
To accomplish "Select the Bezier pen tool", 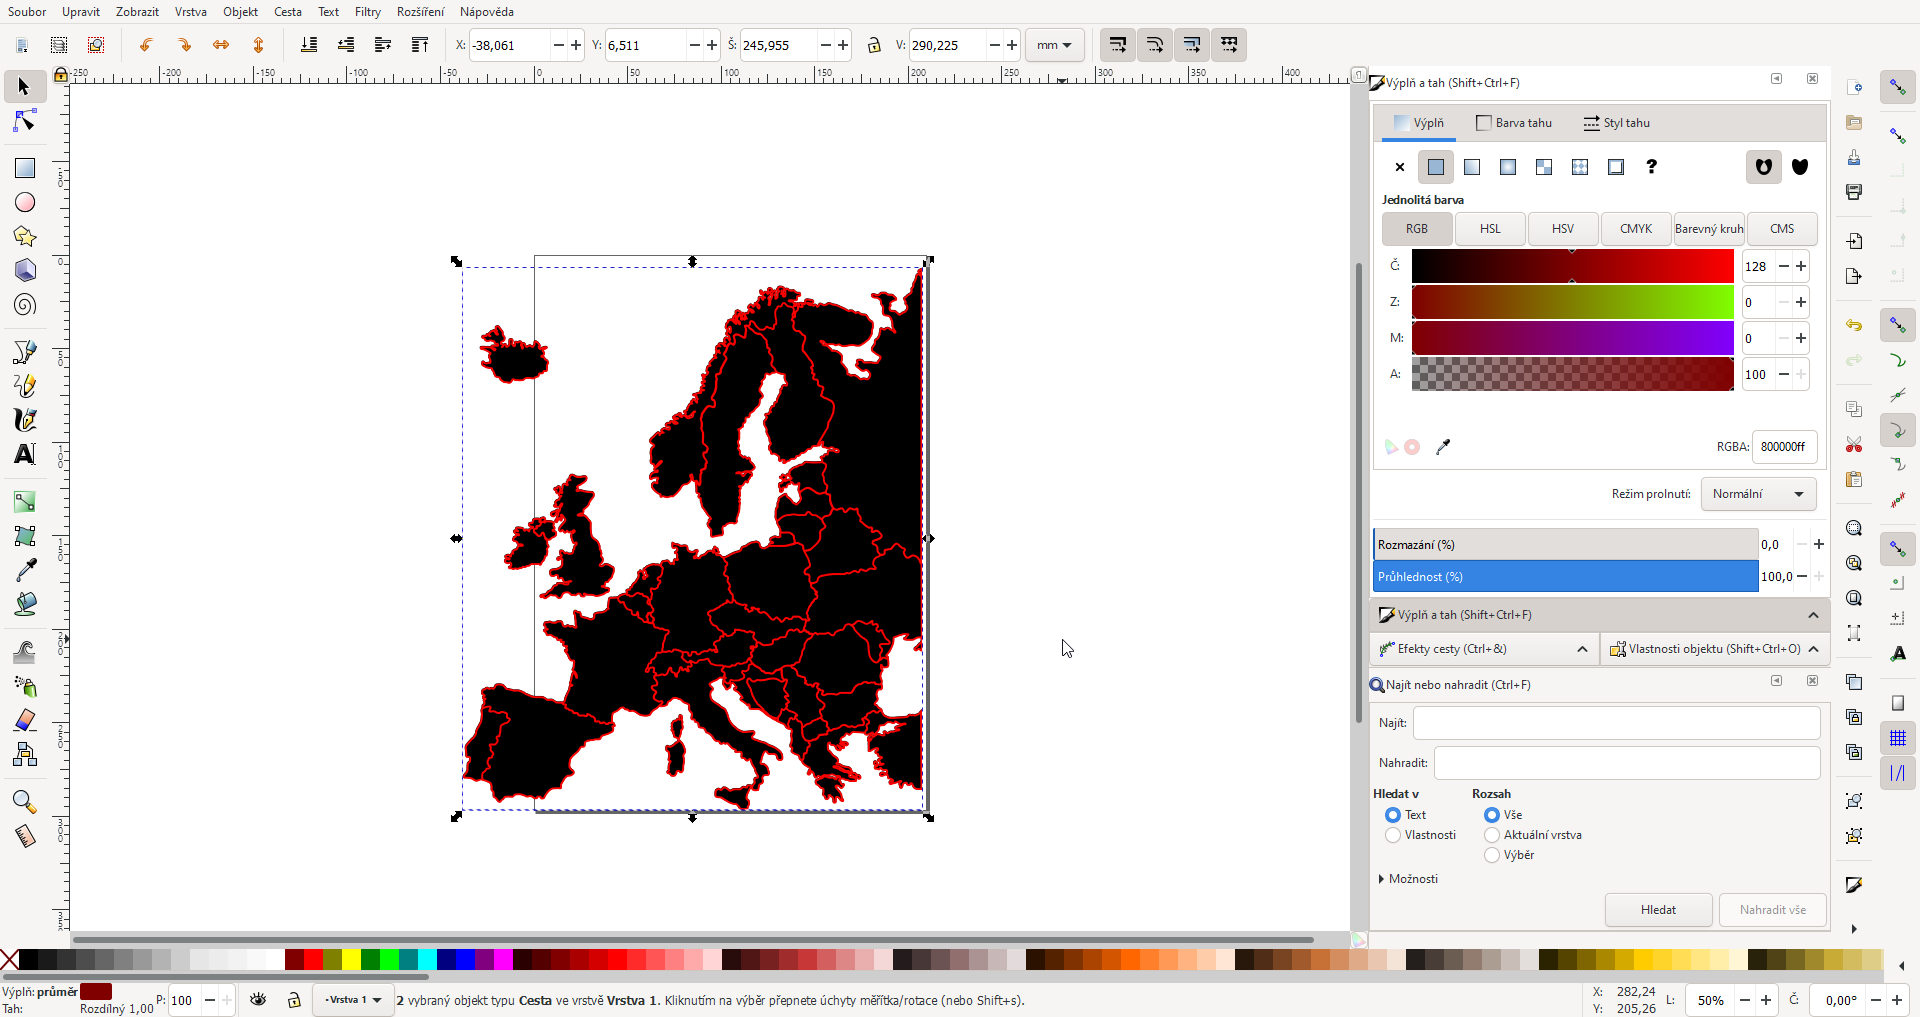I will pos(24,352).
